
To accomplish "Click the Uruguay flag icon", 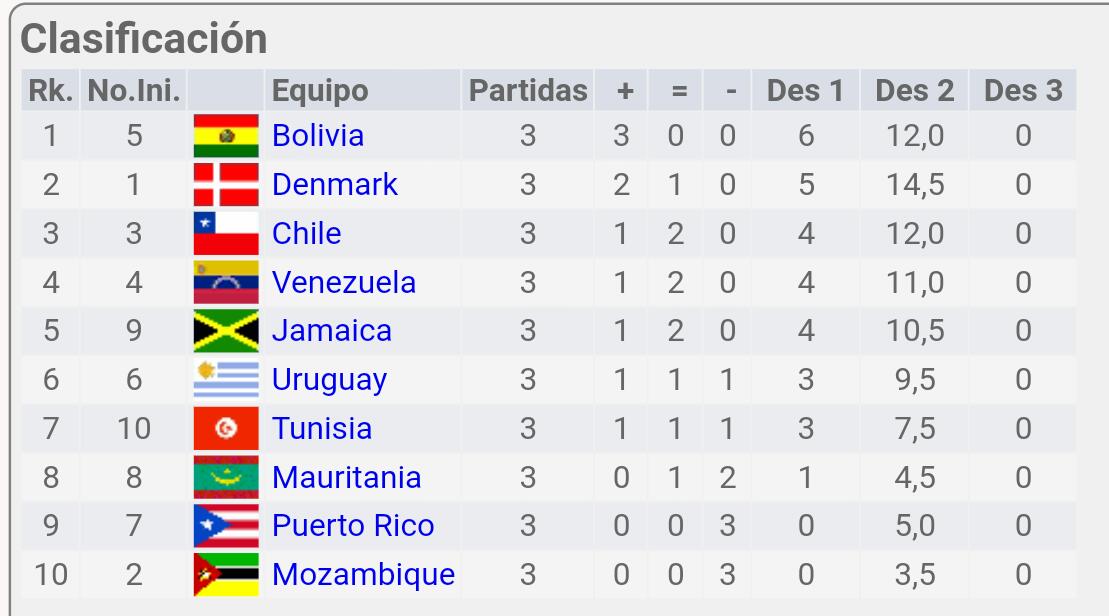I will (226, 380).
